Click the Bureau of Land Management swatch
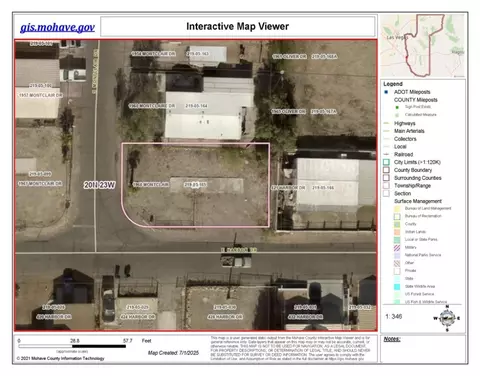480x376 pixels. pyautogui.click(x=397, y=209)
